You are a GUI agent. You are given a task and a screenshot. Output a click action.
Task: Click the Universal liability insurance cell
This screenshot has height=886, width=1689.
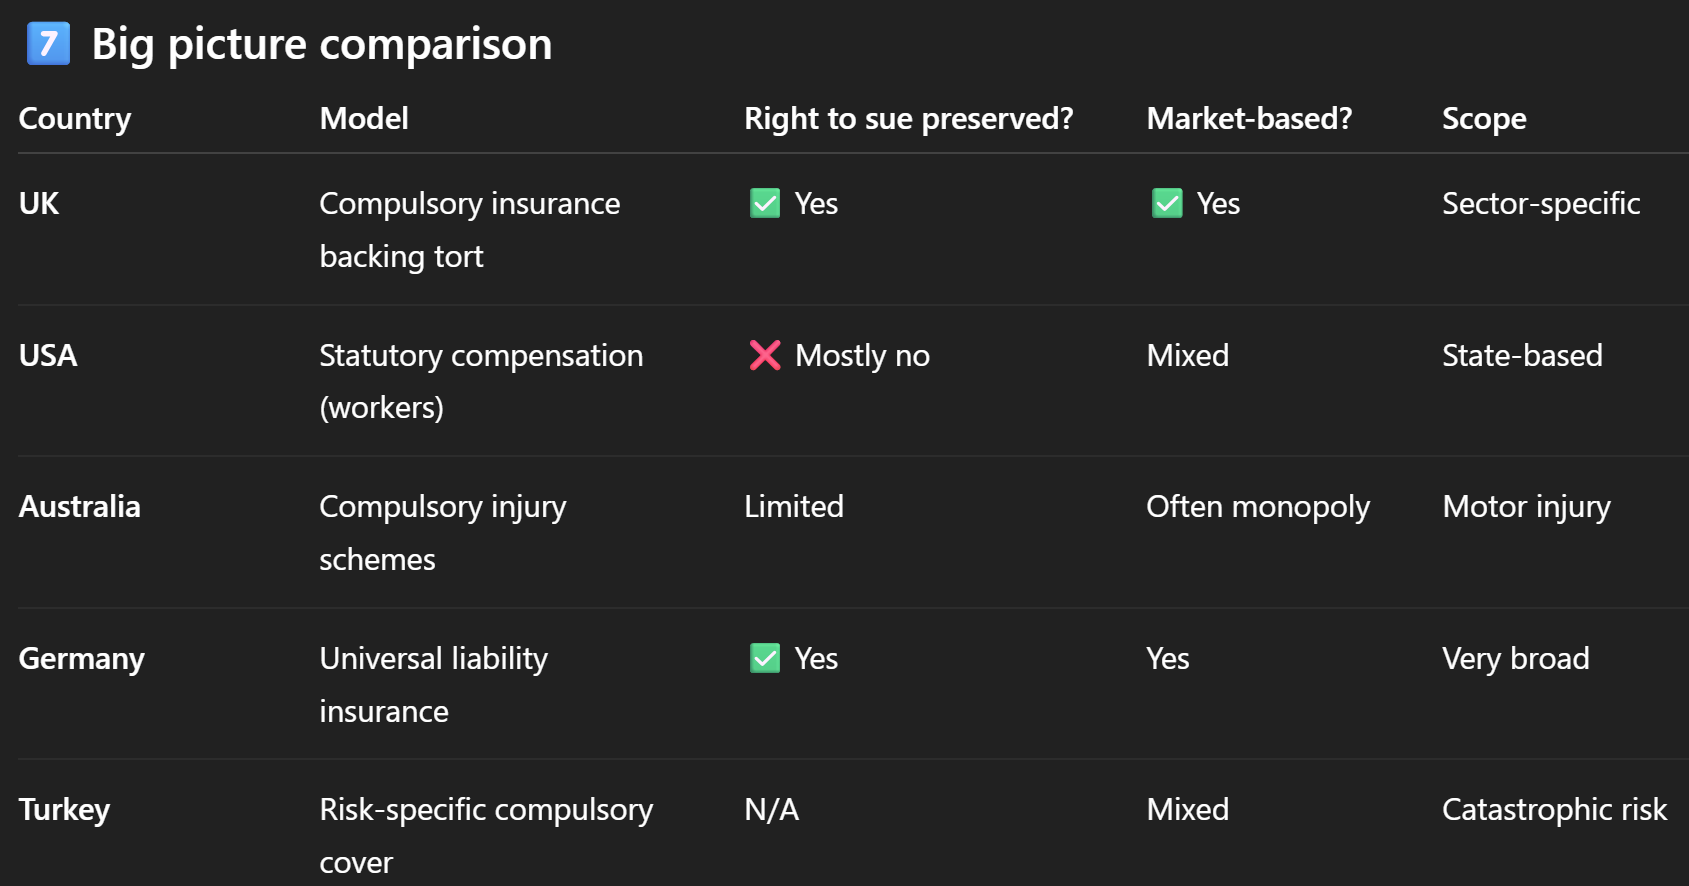(433, 685)
